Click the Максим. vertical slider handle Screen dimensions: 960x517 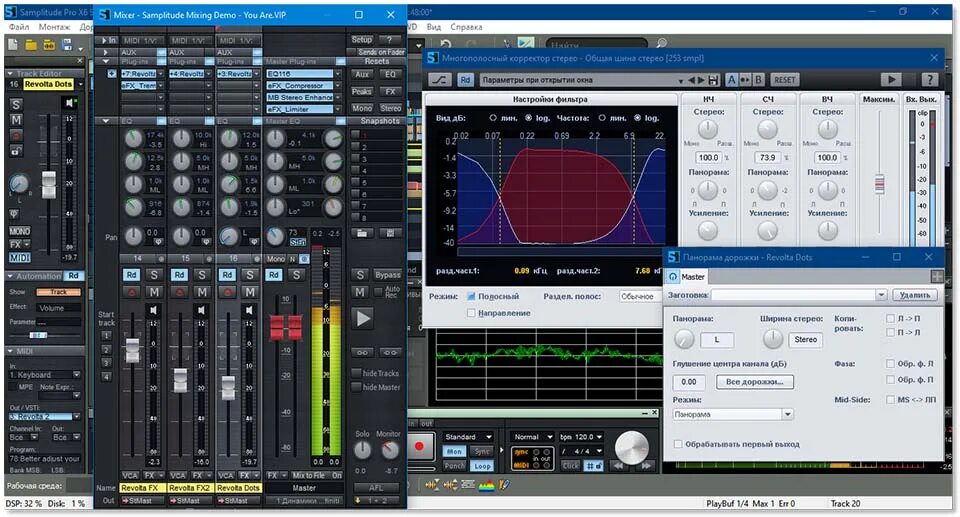pos(879,184)
